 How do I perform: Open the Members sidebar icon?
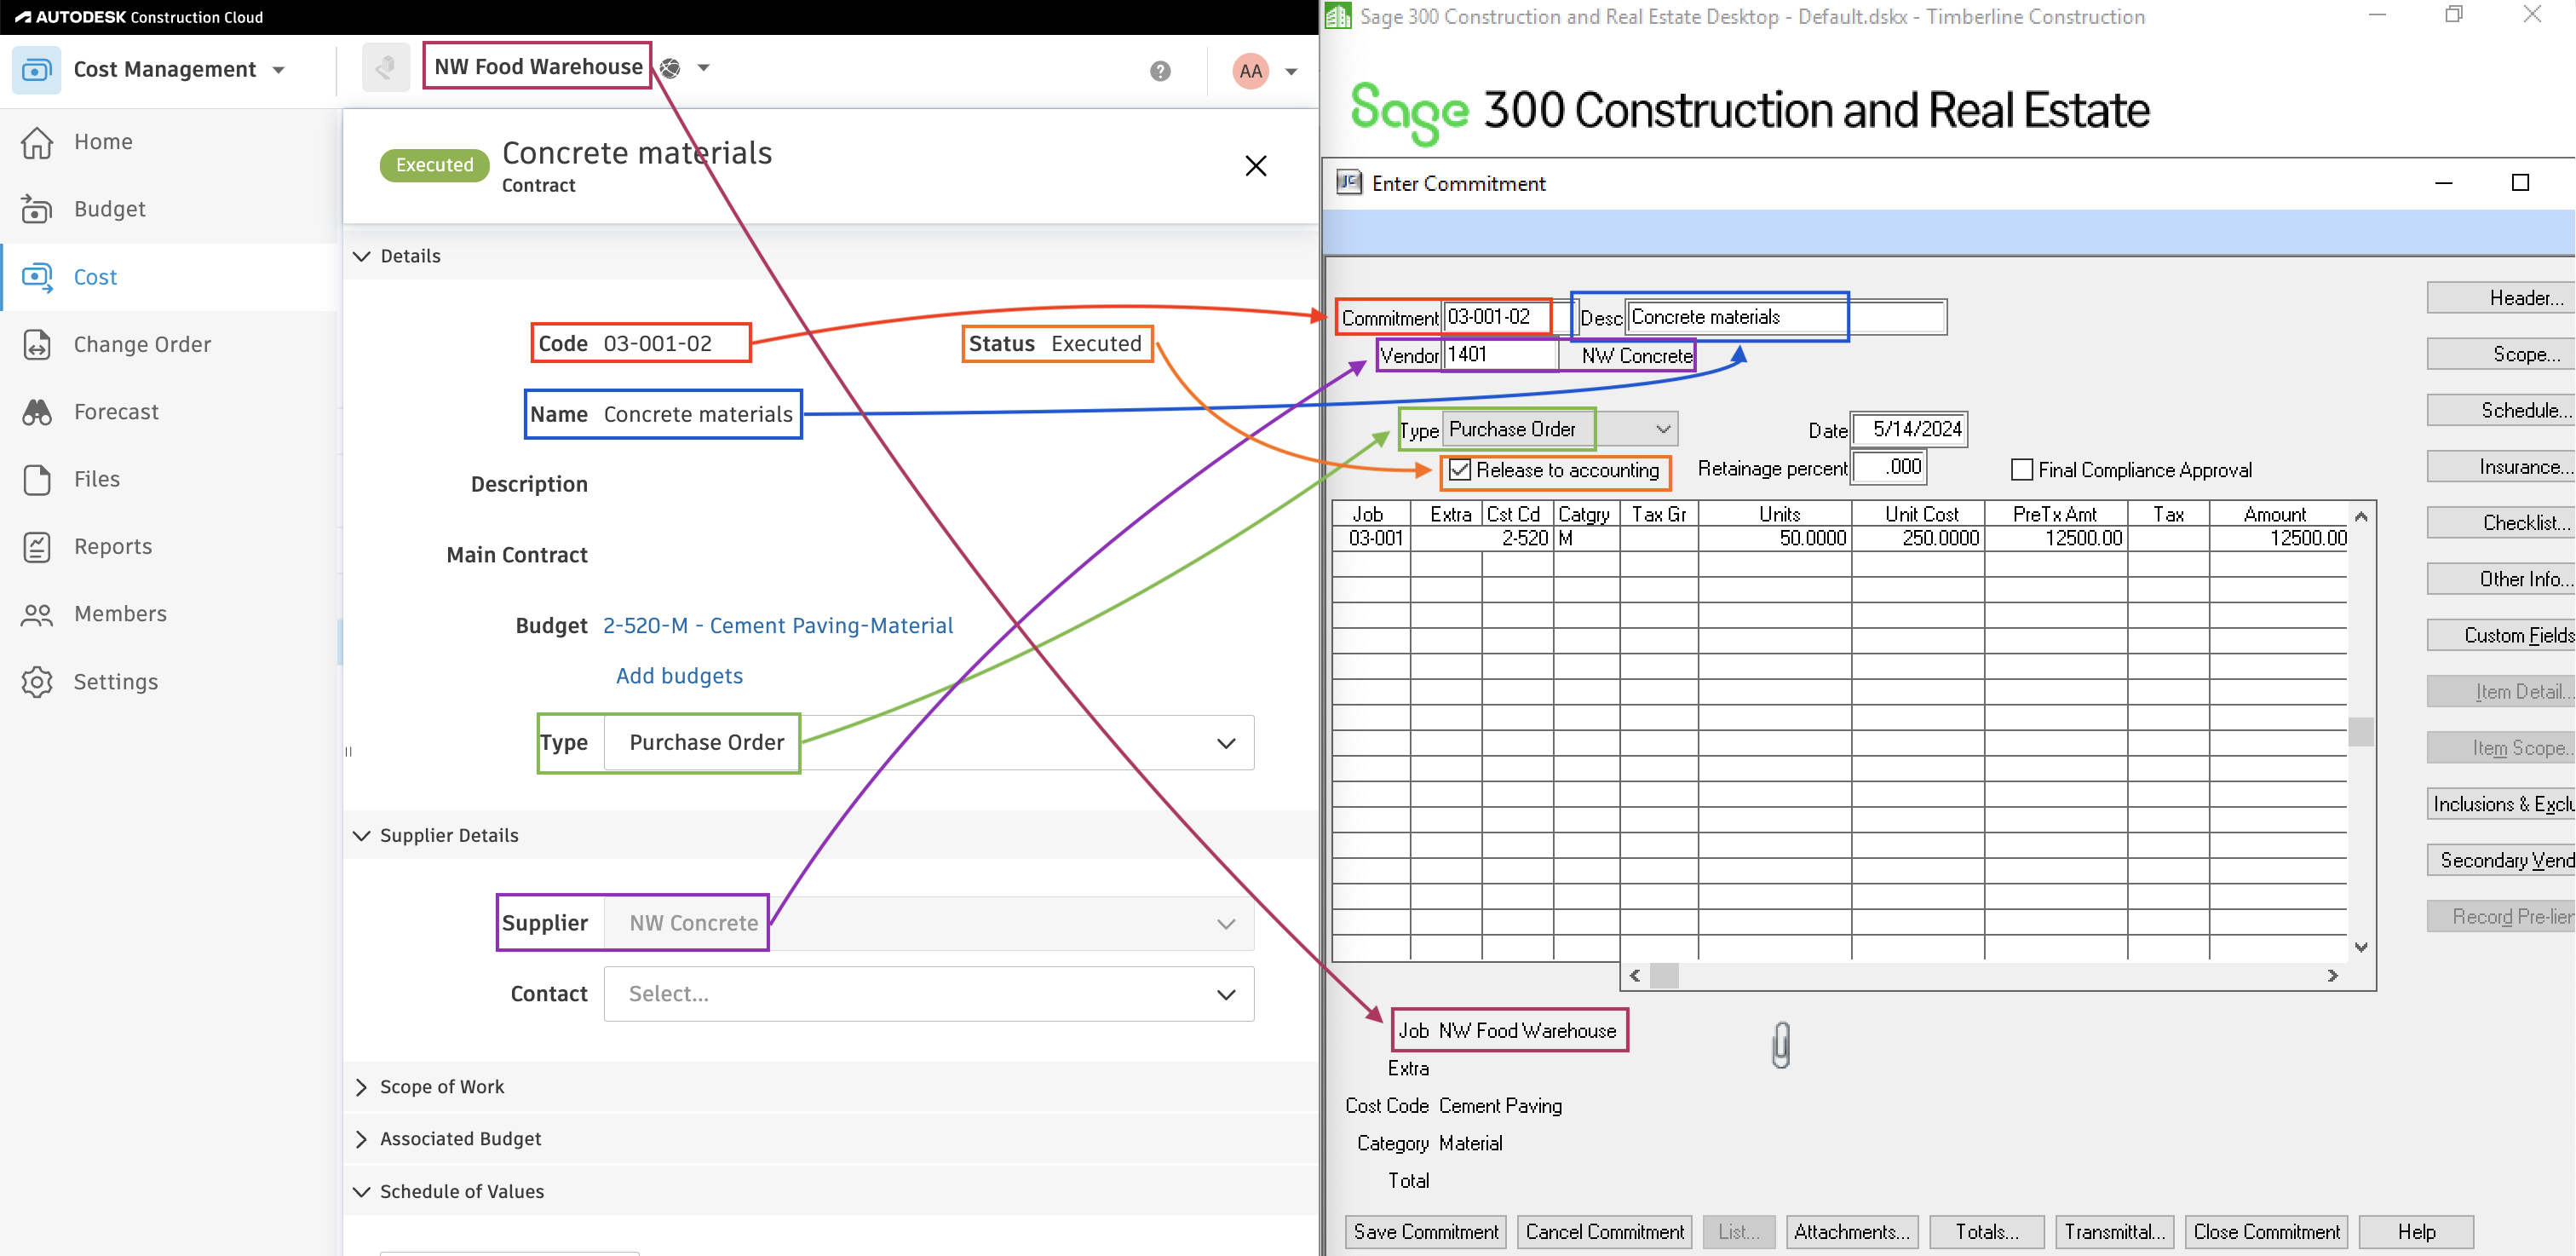(x=37, y=614)
